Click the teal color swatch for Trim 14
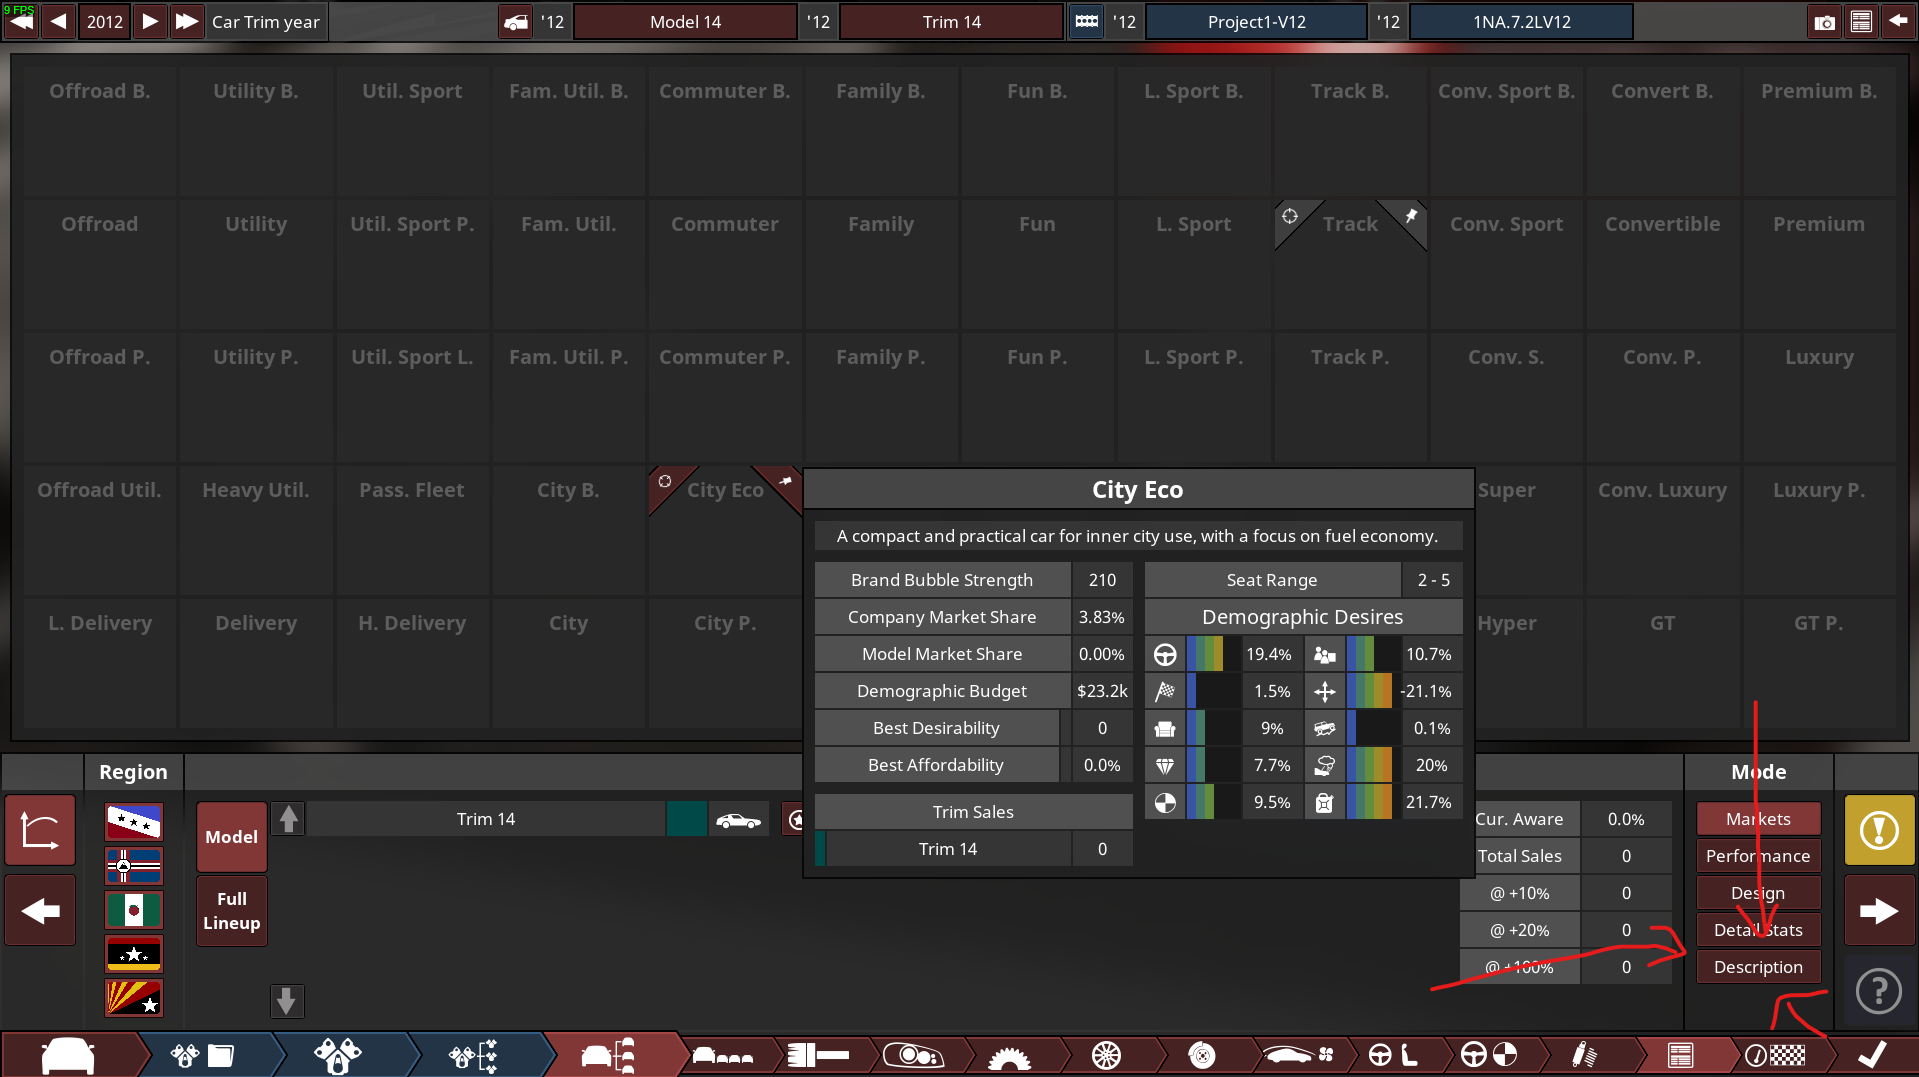Screen dimensions: 1919x1077 click(687, 819)
